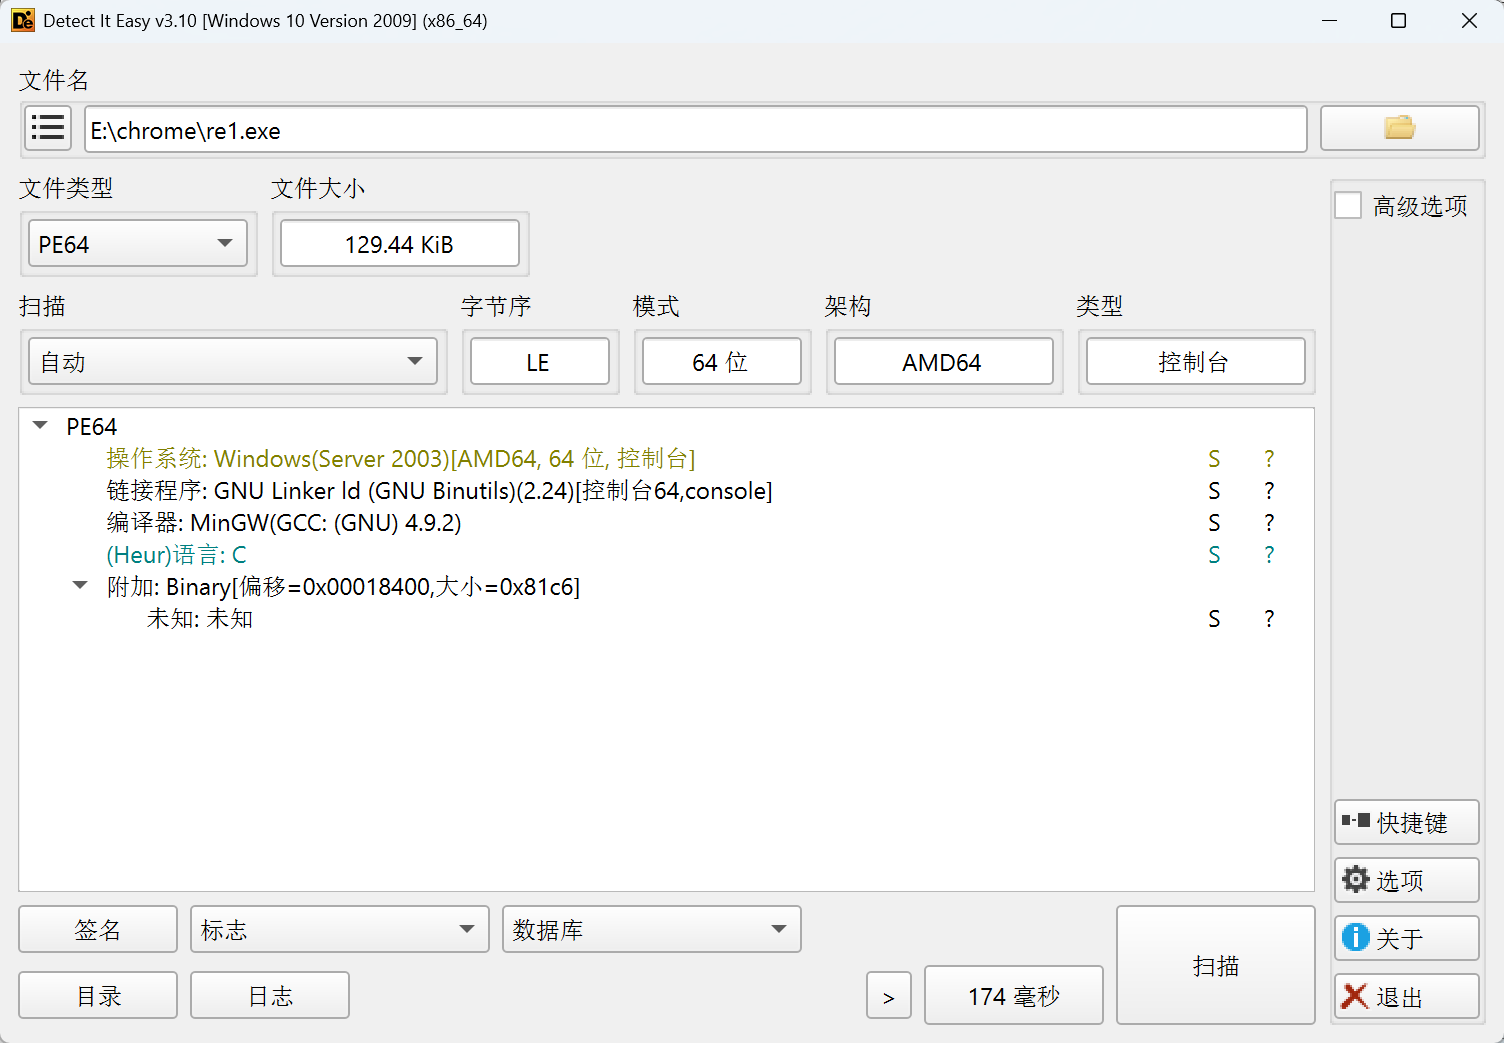Open the 数据库 dropdown
The height and width of the screenshot is (1043, 1504).
(651, 930)
